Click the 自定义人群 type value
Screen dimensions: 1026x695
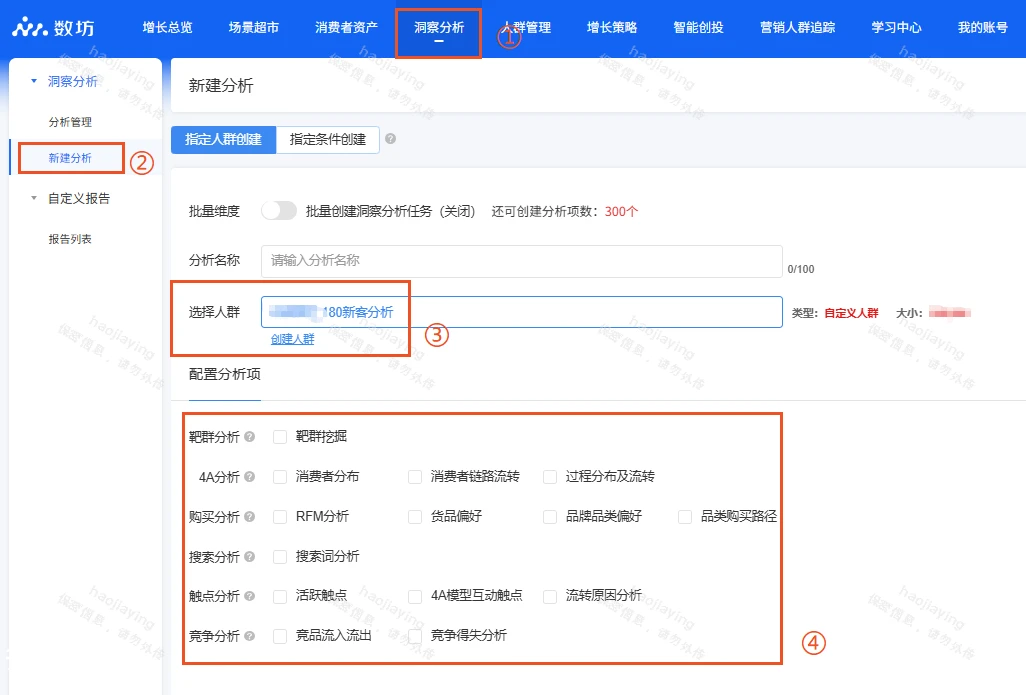(851, 313)
